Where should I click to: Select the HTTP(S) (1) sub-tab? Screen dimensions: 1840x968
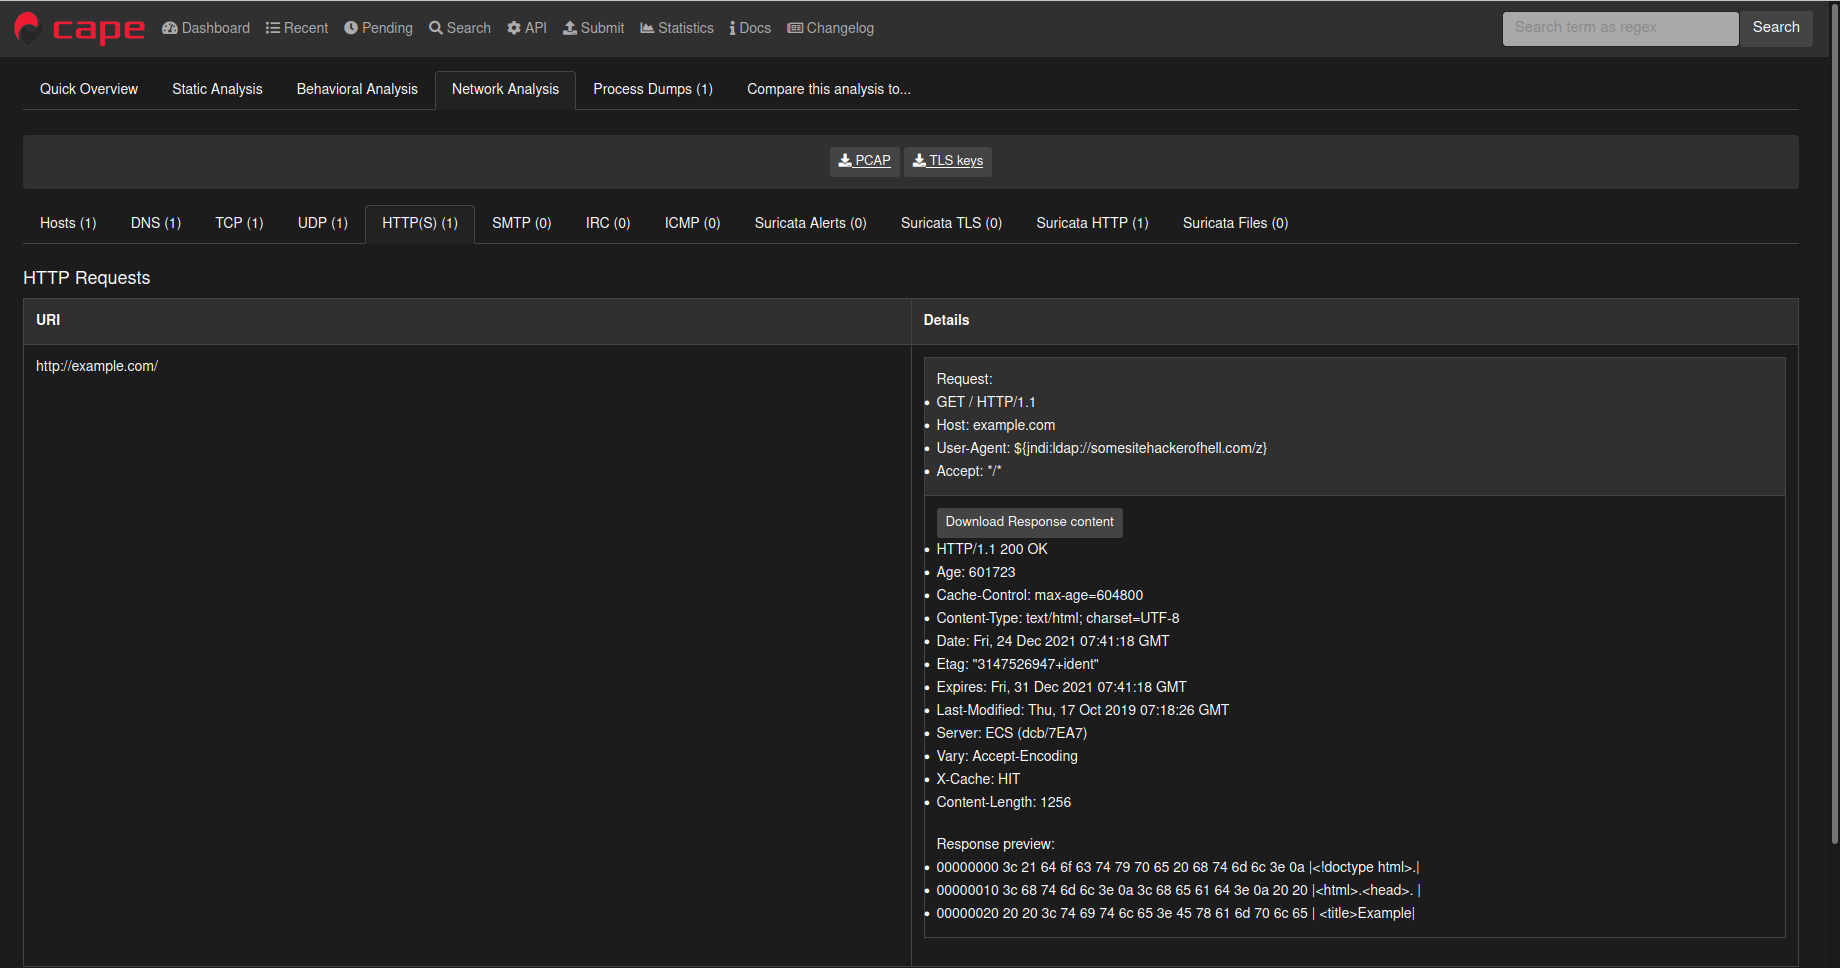tap(420, 223)
